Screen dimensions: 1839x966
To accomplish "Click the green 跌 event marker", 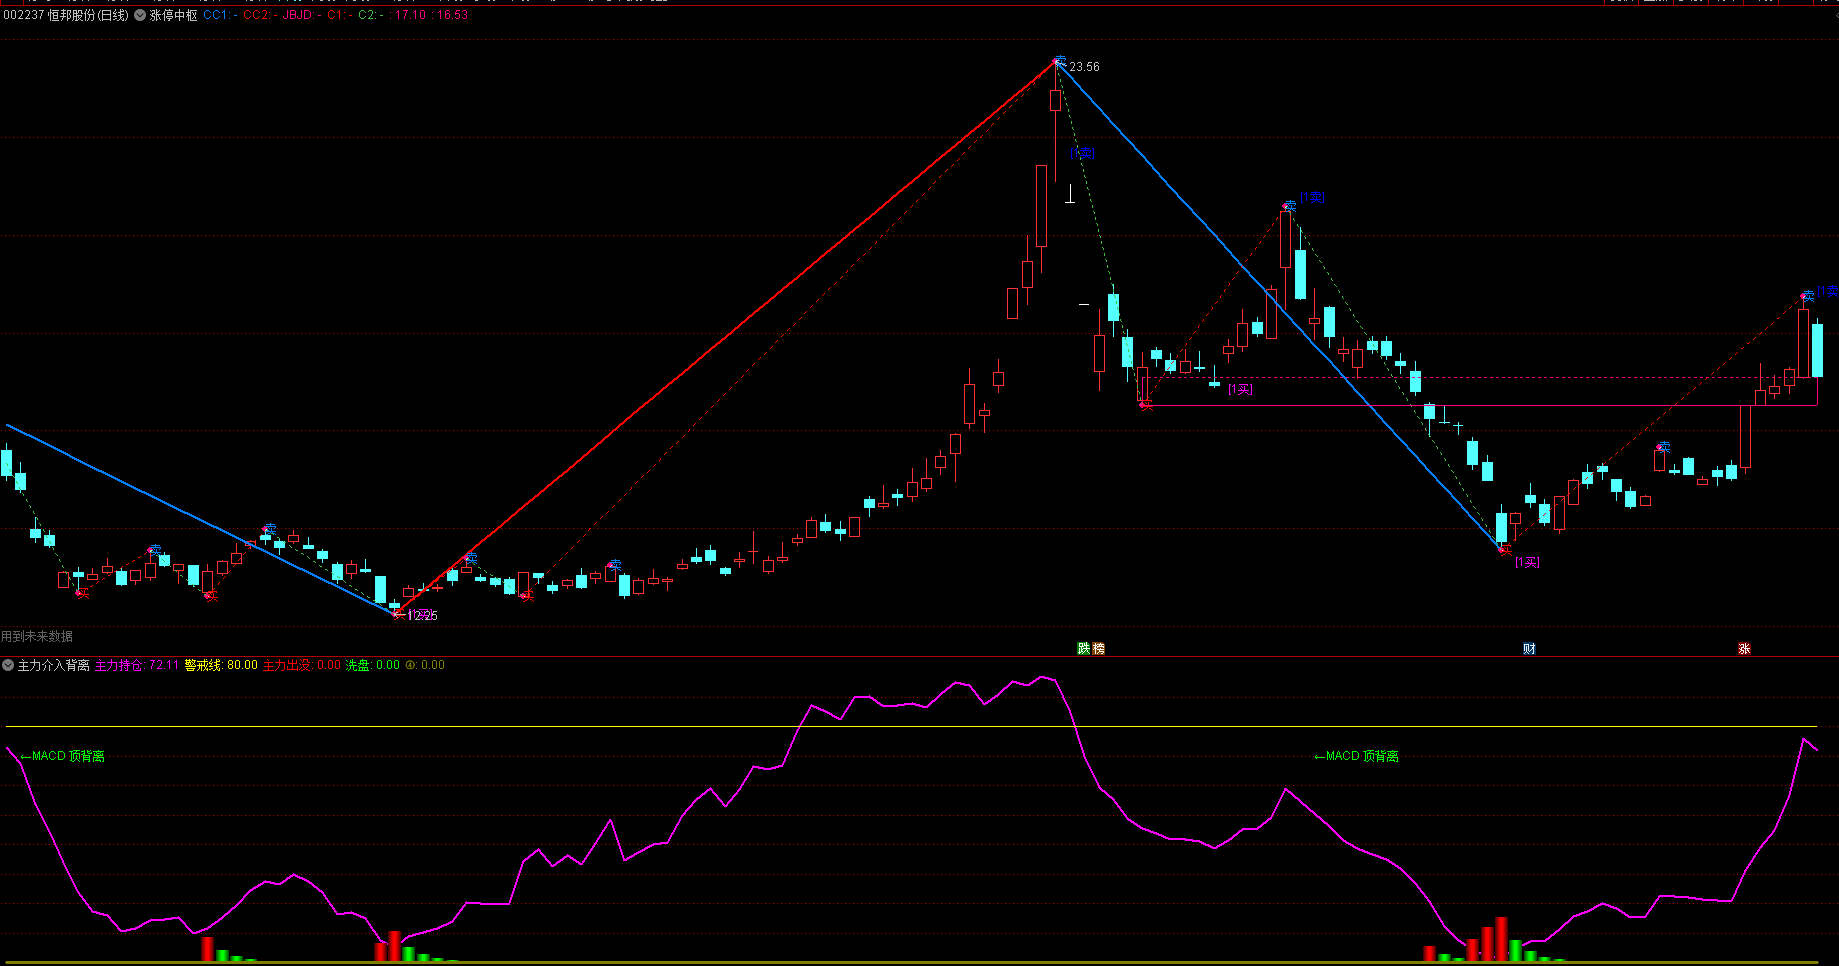I will 1083,649.
